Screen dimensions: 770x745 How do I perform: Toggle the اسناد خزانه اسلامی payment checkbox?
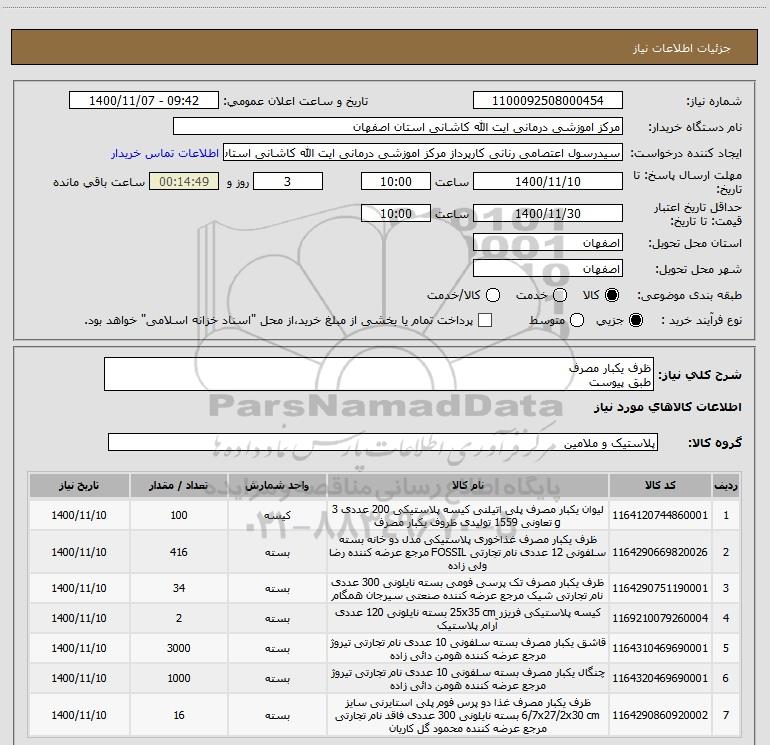click(485, 320)
